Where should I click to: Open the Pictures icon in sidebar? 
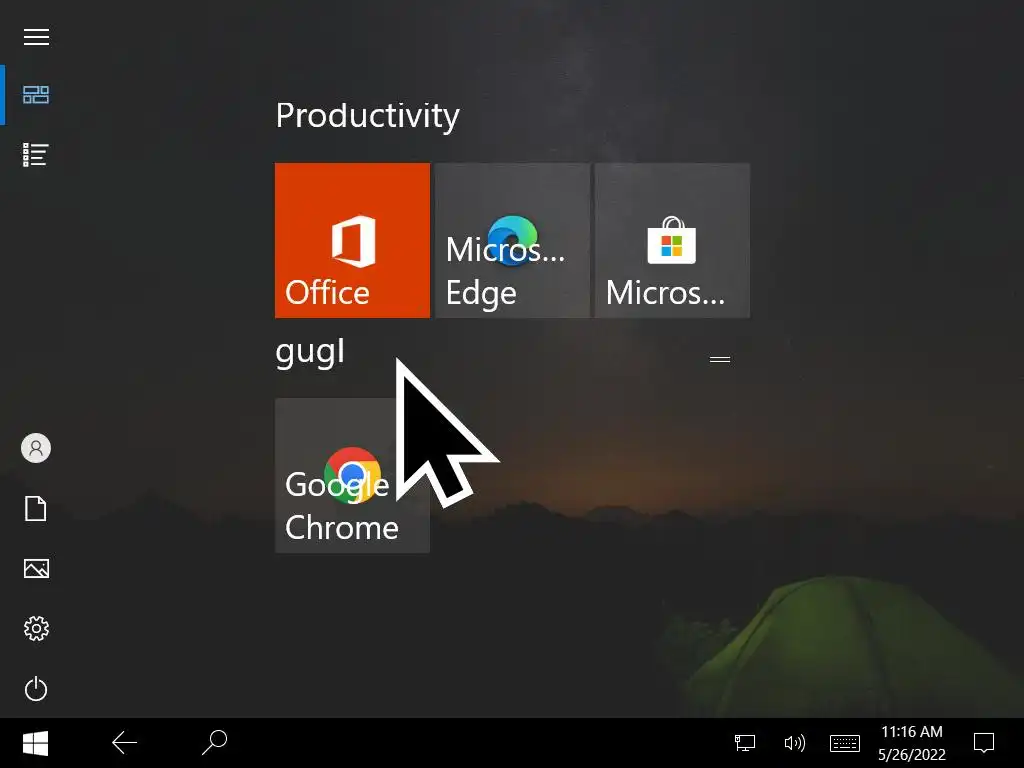tap(36, 568)
